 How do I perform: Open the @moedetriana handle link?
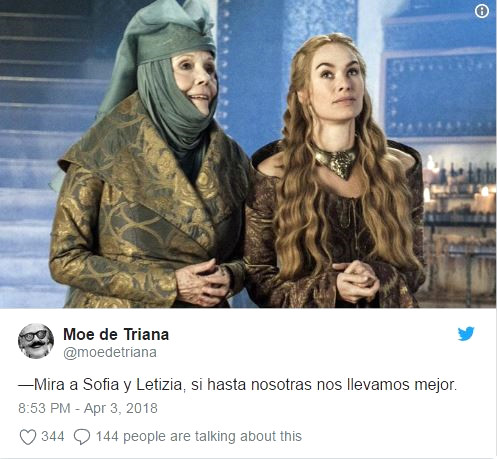[x=110, y=352]
